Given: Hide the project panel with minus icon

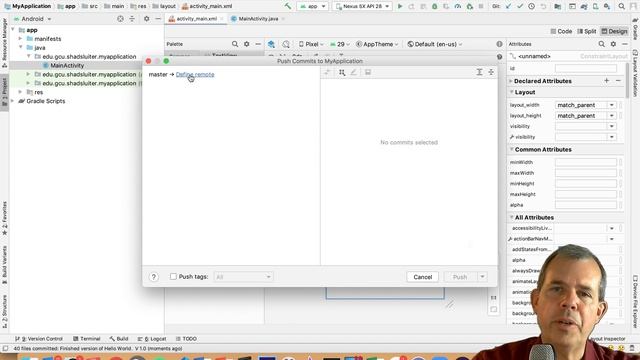Looking at the screenshot, I should (158, 19).
